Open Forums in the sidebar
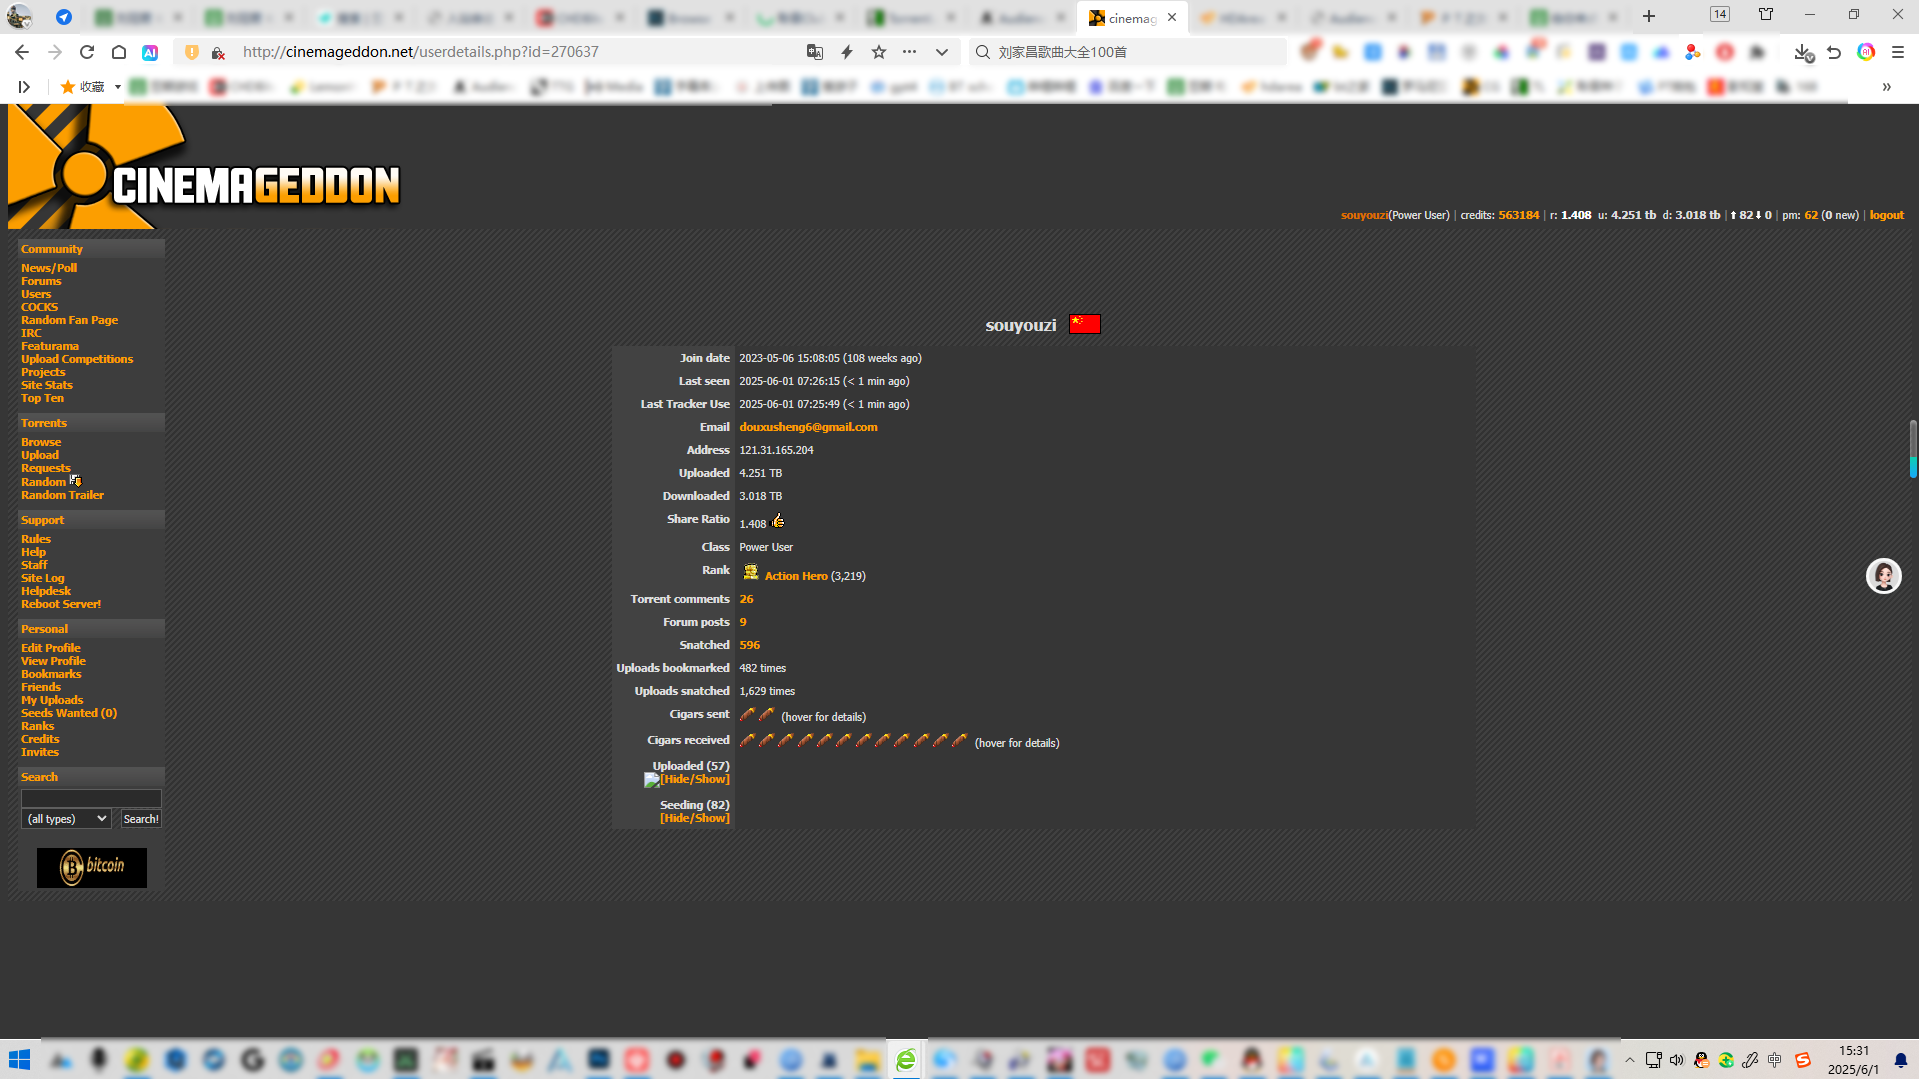The height and width of the screenshot is (1079, 1919). (x=41, y=281)
